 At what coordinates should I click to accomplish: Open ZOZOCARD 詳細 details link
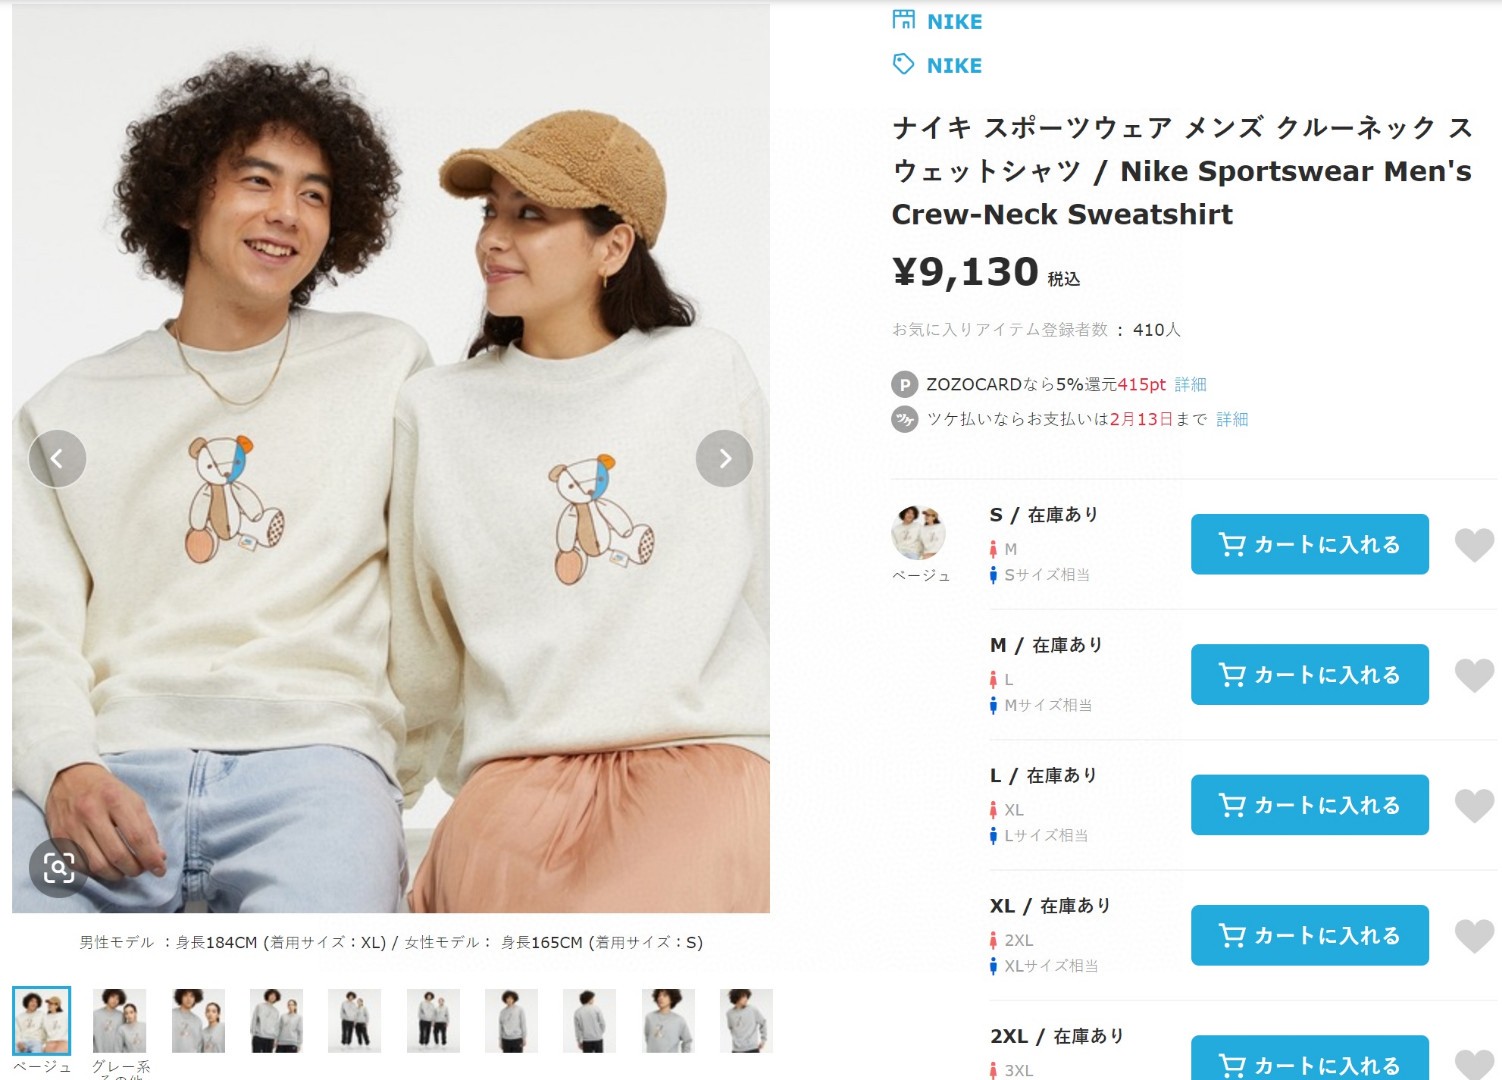click(1190, 384)
